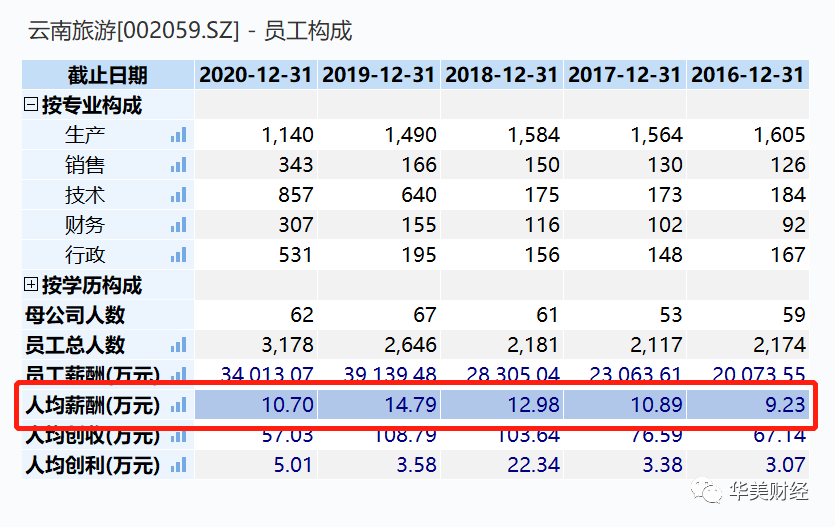Collapse the 按专业构成 section
The height and width of the screenshot is (527, 835).
pos(31,104)
